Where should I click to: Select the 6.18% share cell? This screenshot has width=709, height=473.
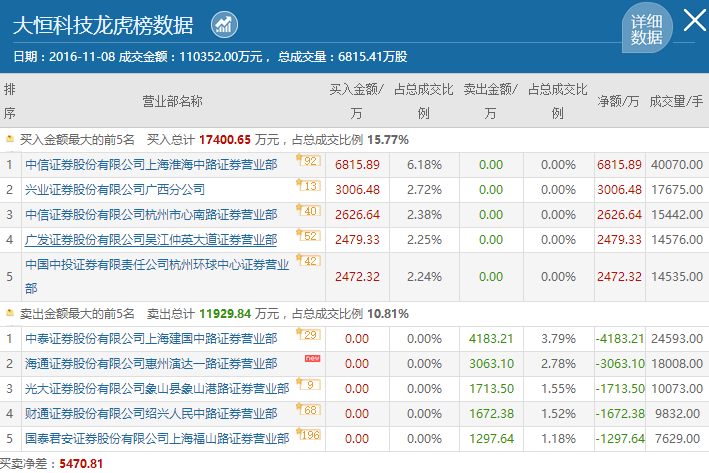click(424, 165)
